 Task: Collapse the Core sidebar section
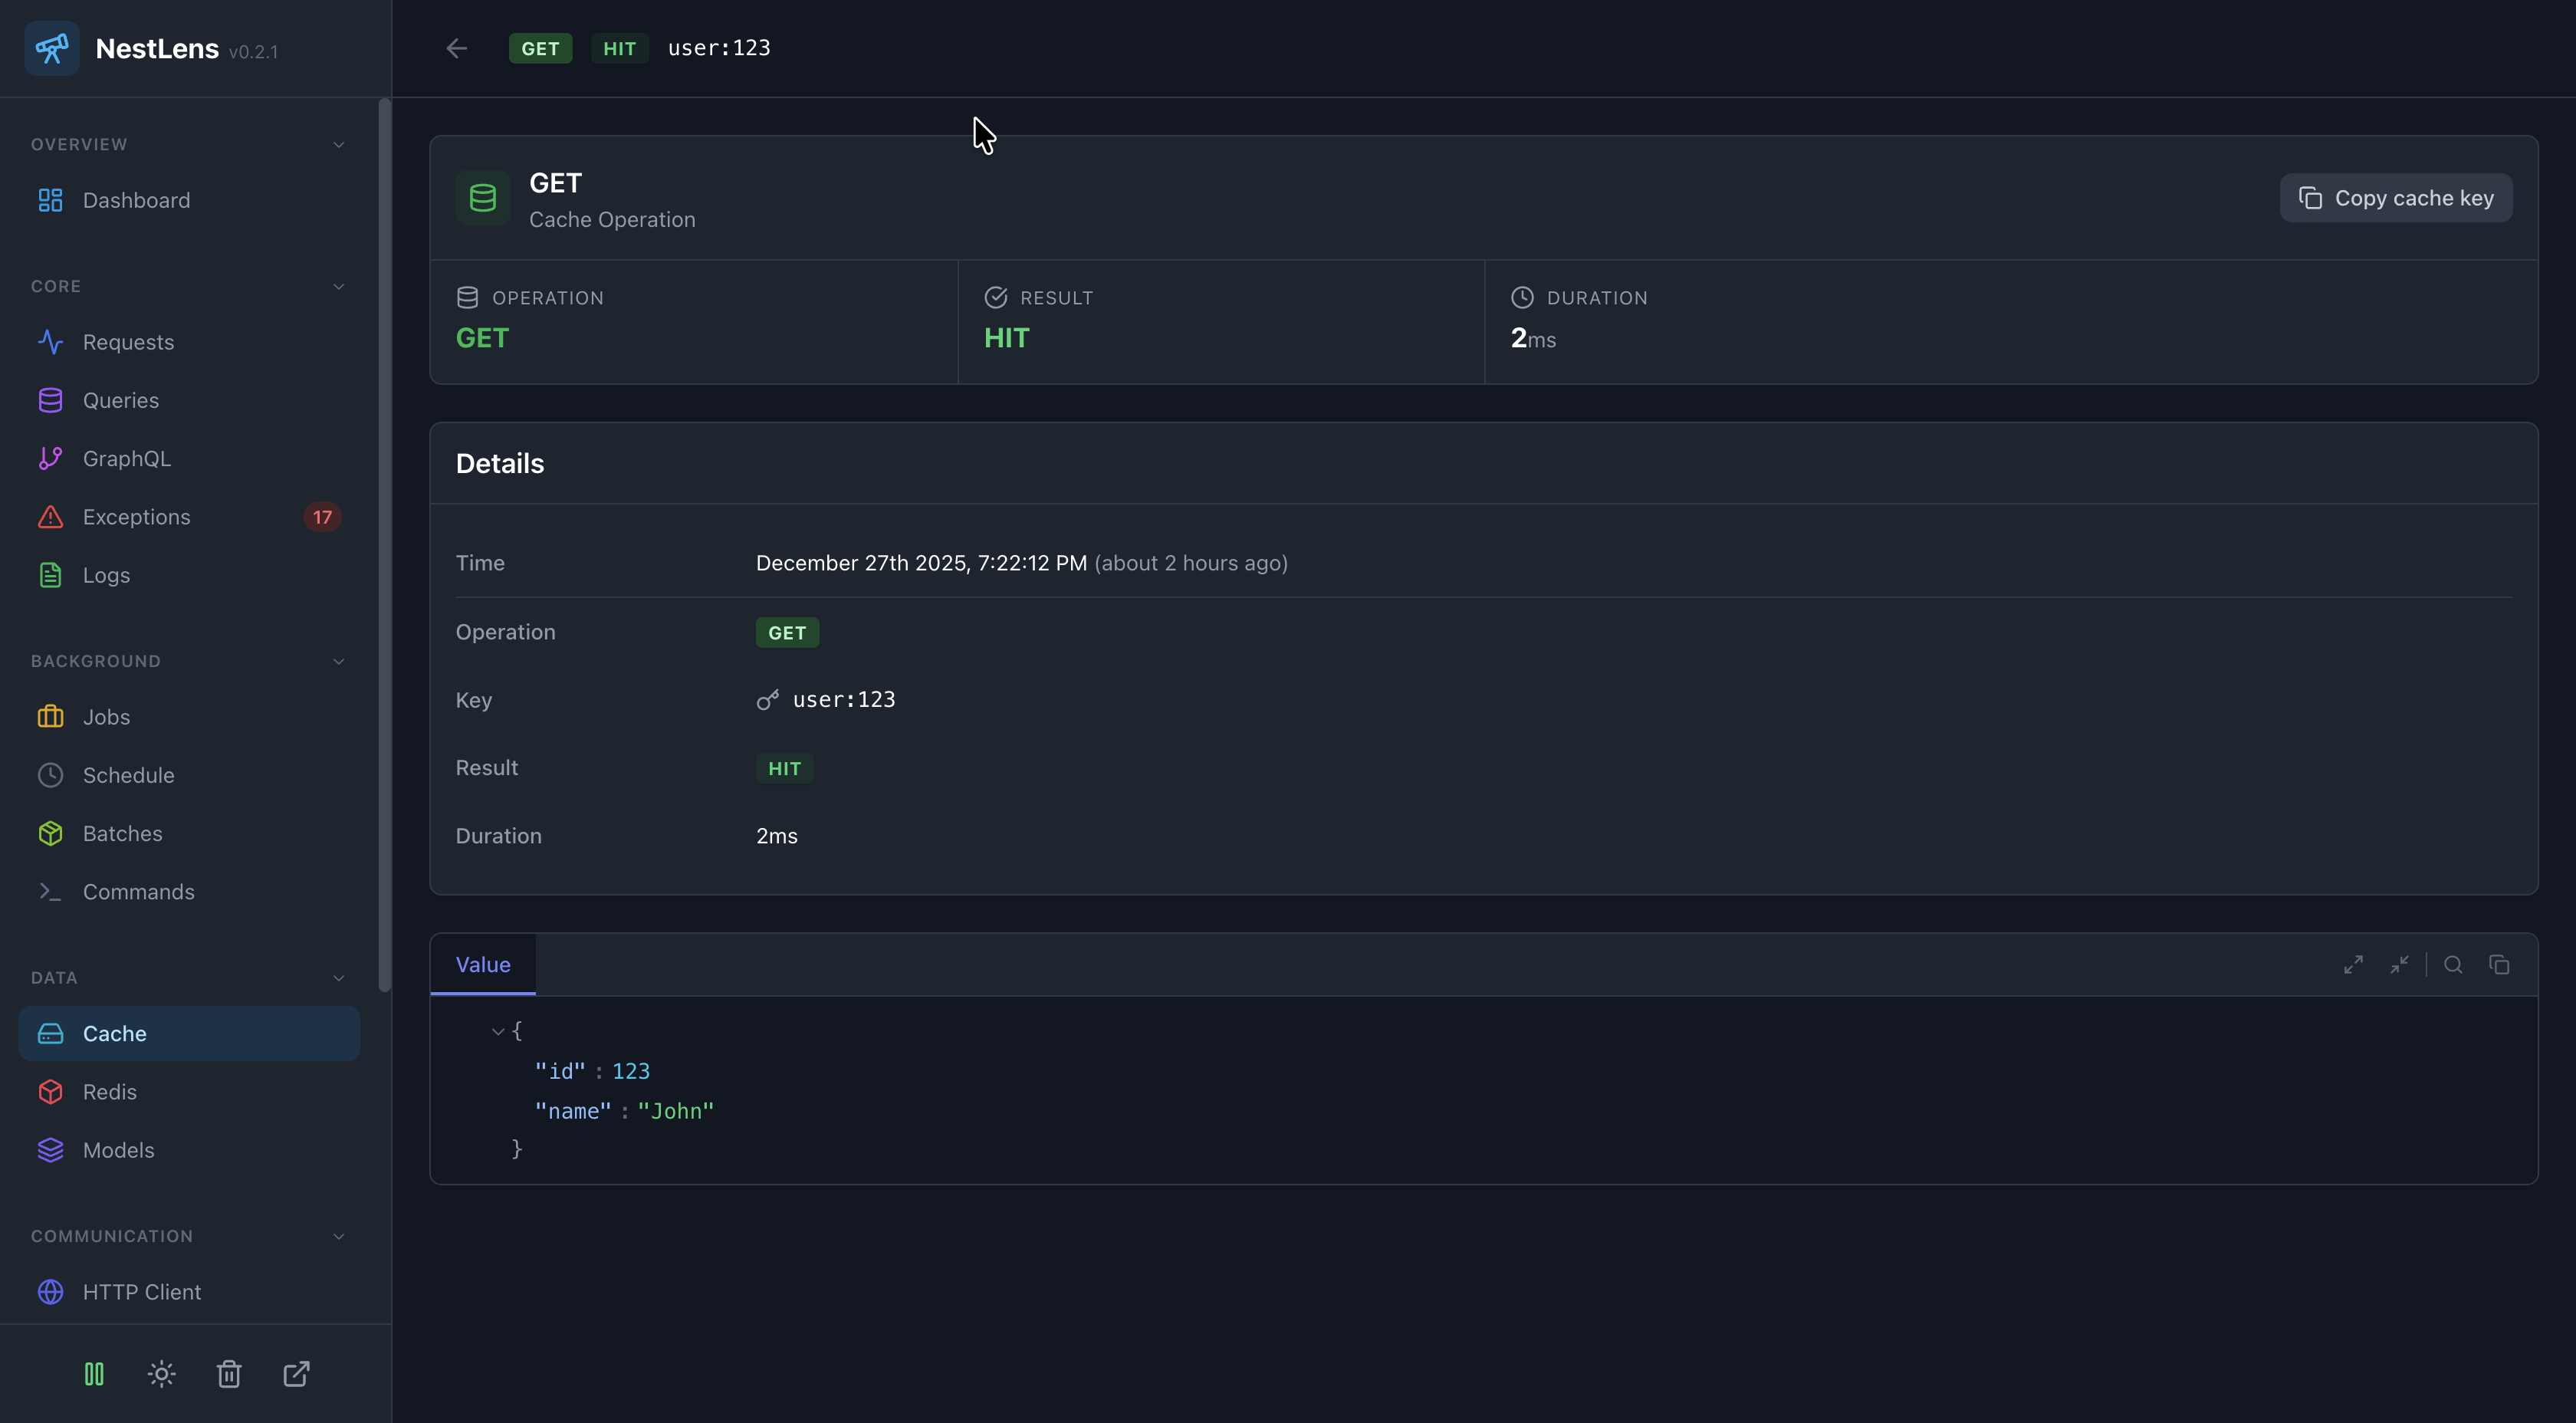(338, 287)
